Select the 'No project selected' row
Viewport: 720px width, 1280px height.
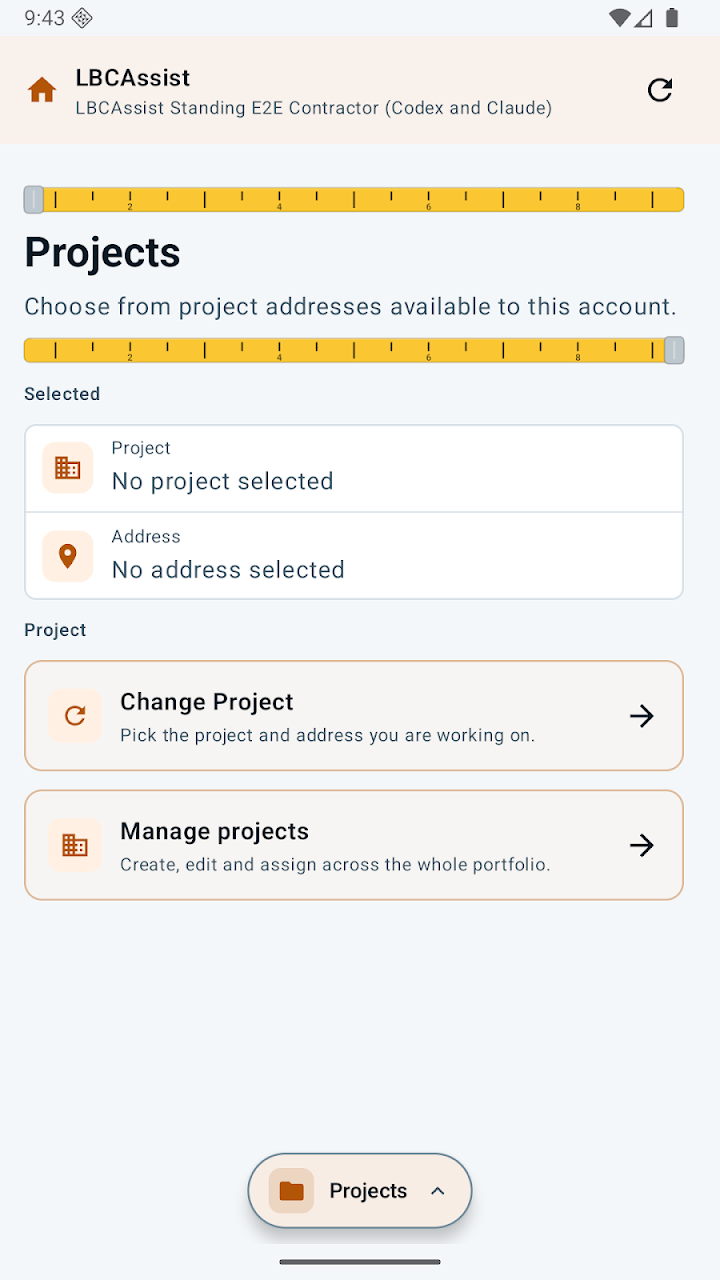(x=354, y=469)
